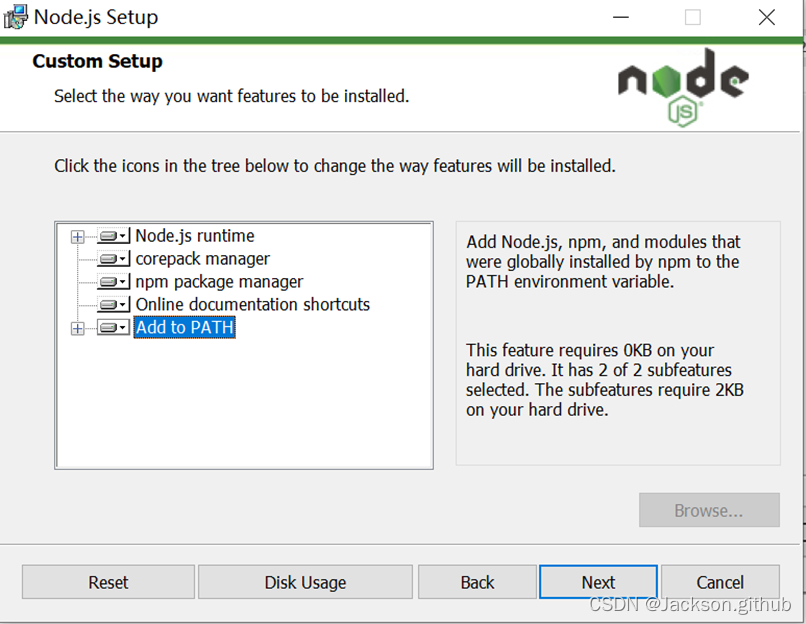Click the Node.js logo in the header
Viewport: 806px width, 624px height.
click(x=682, y=86)
